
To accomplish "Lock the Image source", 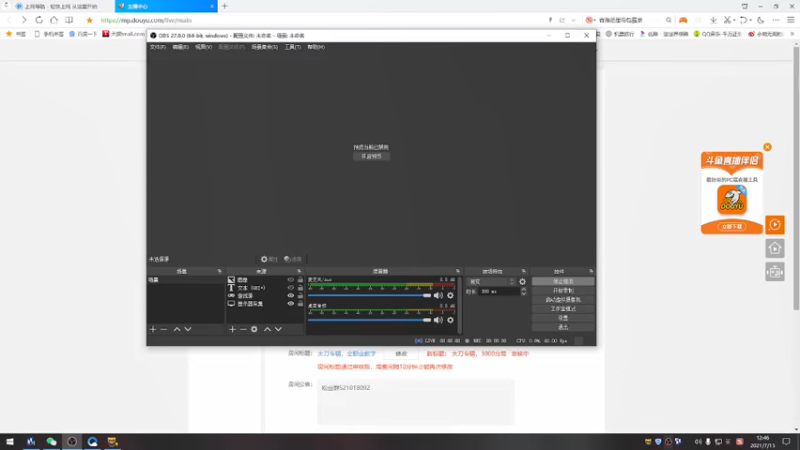I will (x=300, y=280).
